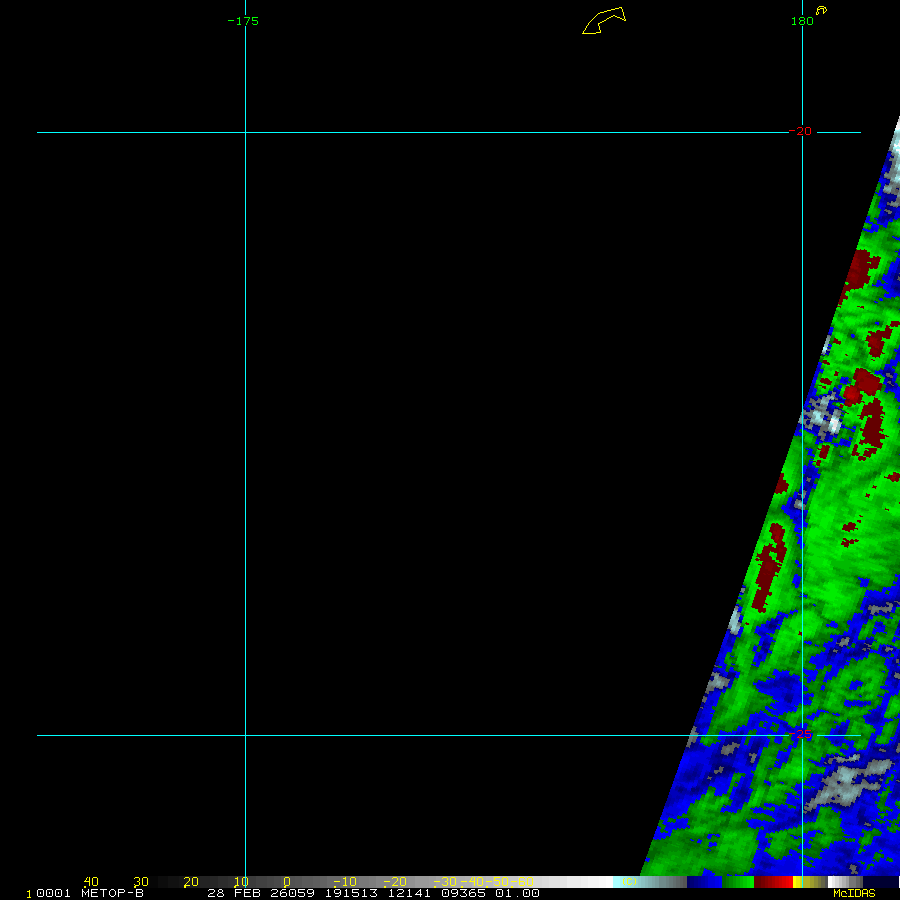Click the 191513 time stamp text
The width and height of the screenshot is (900, 900).
pos(350,893)
